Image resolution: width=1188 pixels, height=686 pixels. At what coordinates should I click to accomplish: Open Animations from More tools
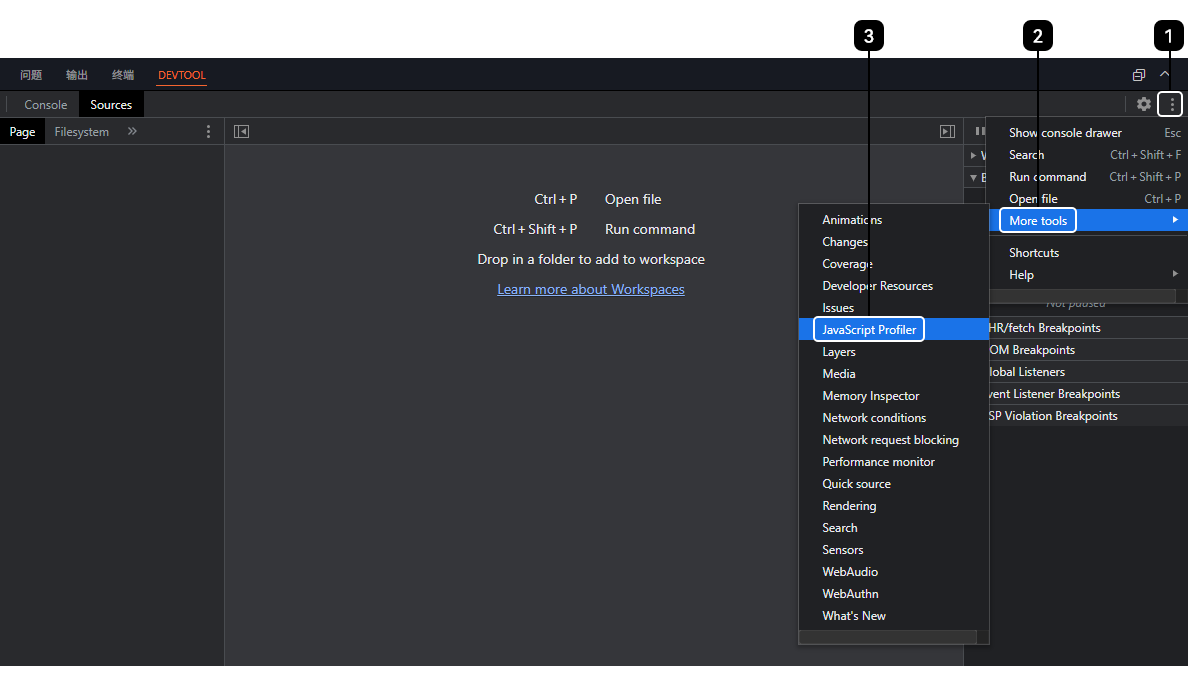click(x=893, y=220)
